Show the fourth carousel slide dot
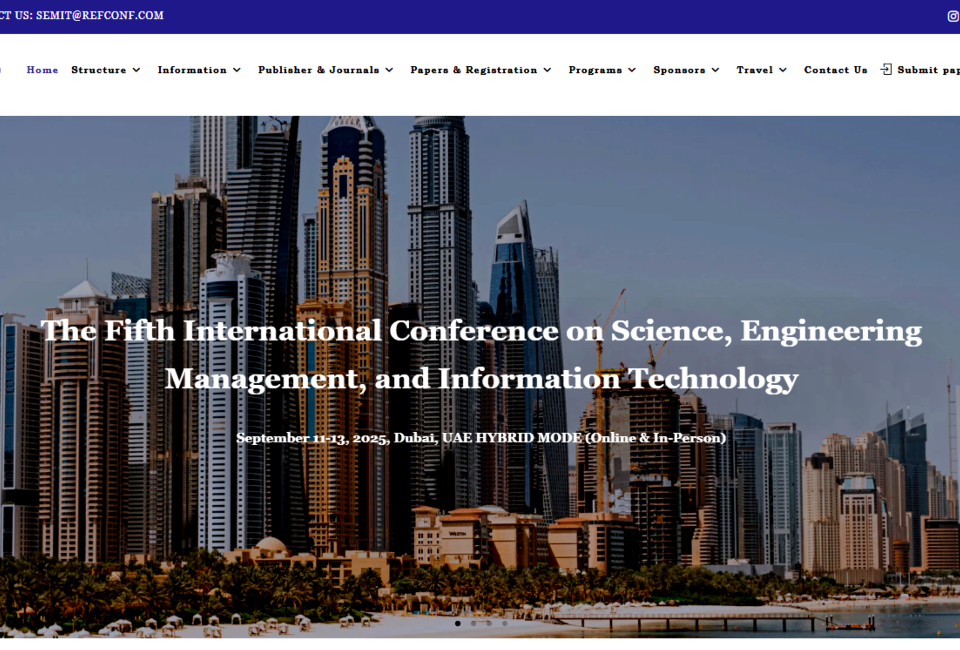 pyautogui.click(x=504, y=623)
